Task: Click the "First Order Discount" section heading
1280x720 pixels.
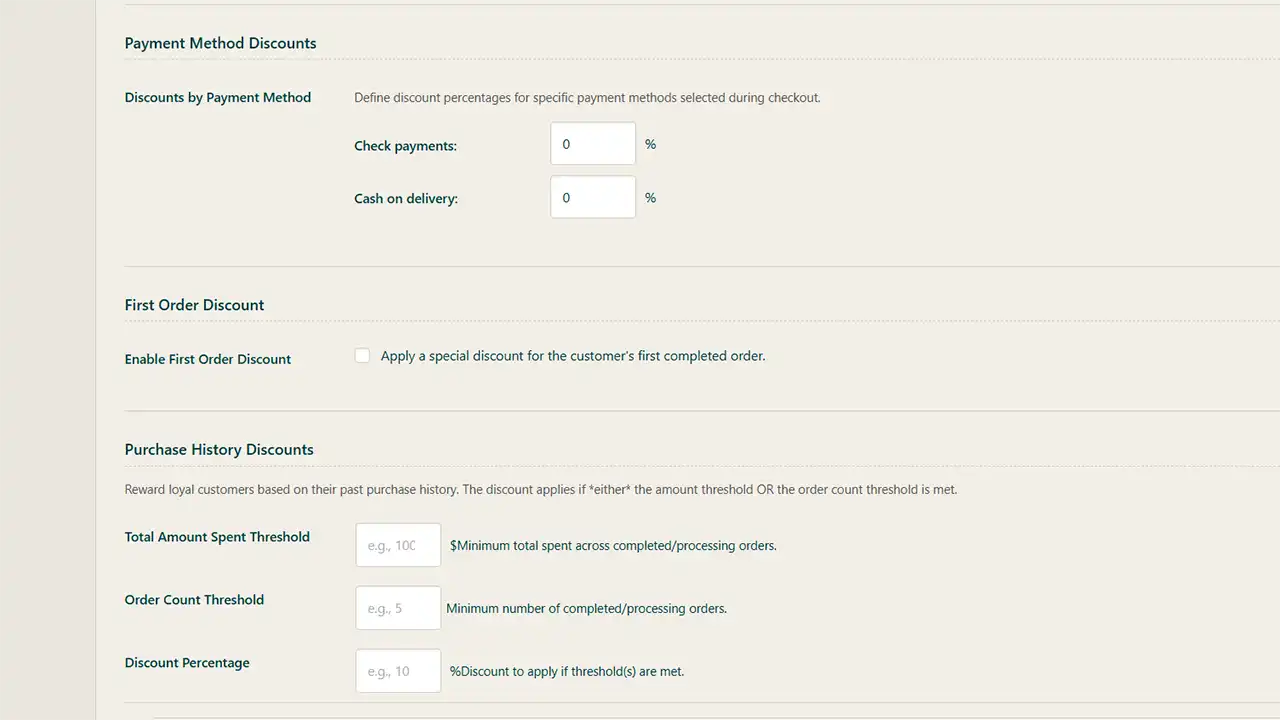Action: pyautogui.click(x=194, y=305)
